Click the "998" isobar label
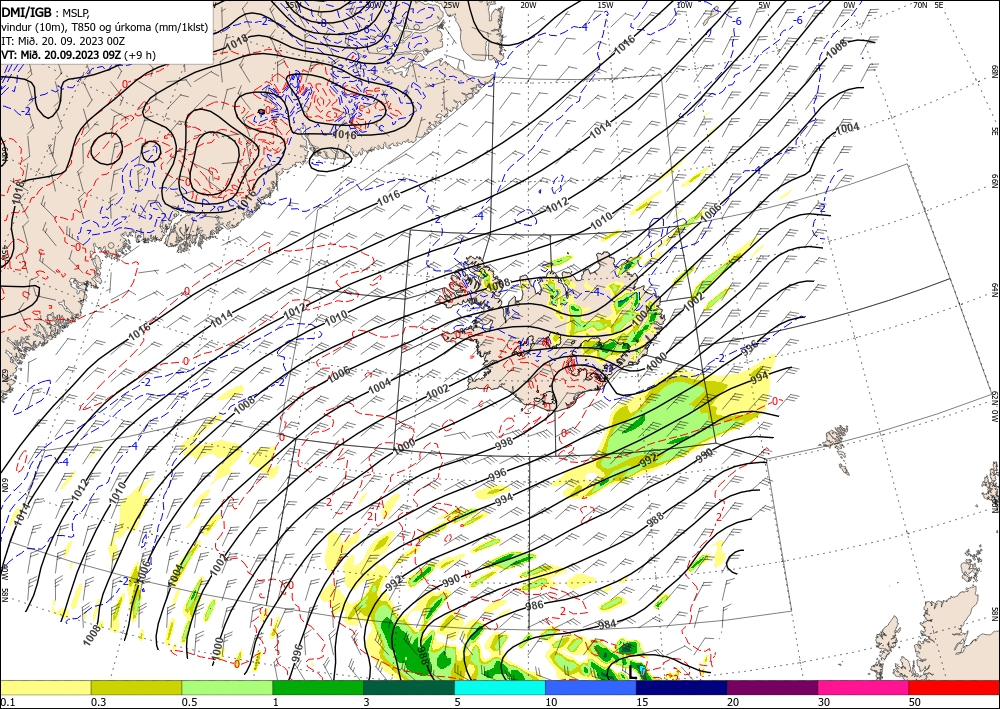Screen dimensions: 1000x709 pyautogui.click(x=504, y=441)
